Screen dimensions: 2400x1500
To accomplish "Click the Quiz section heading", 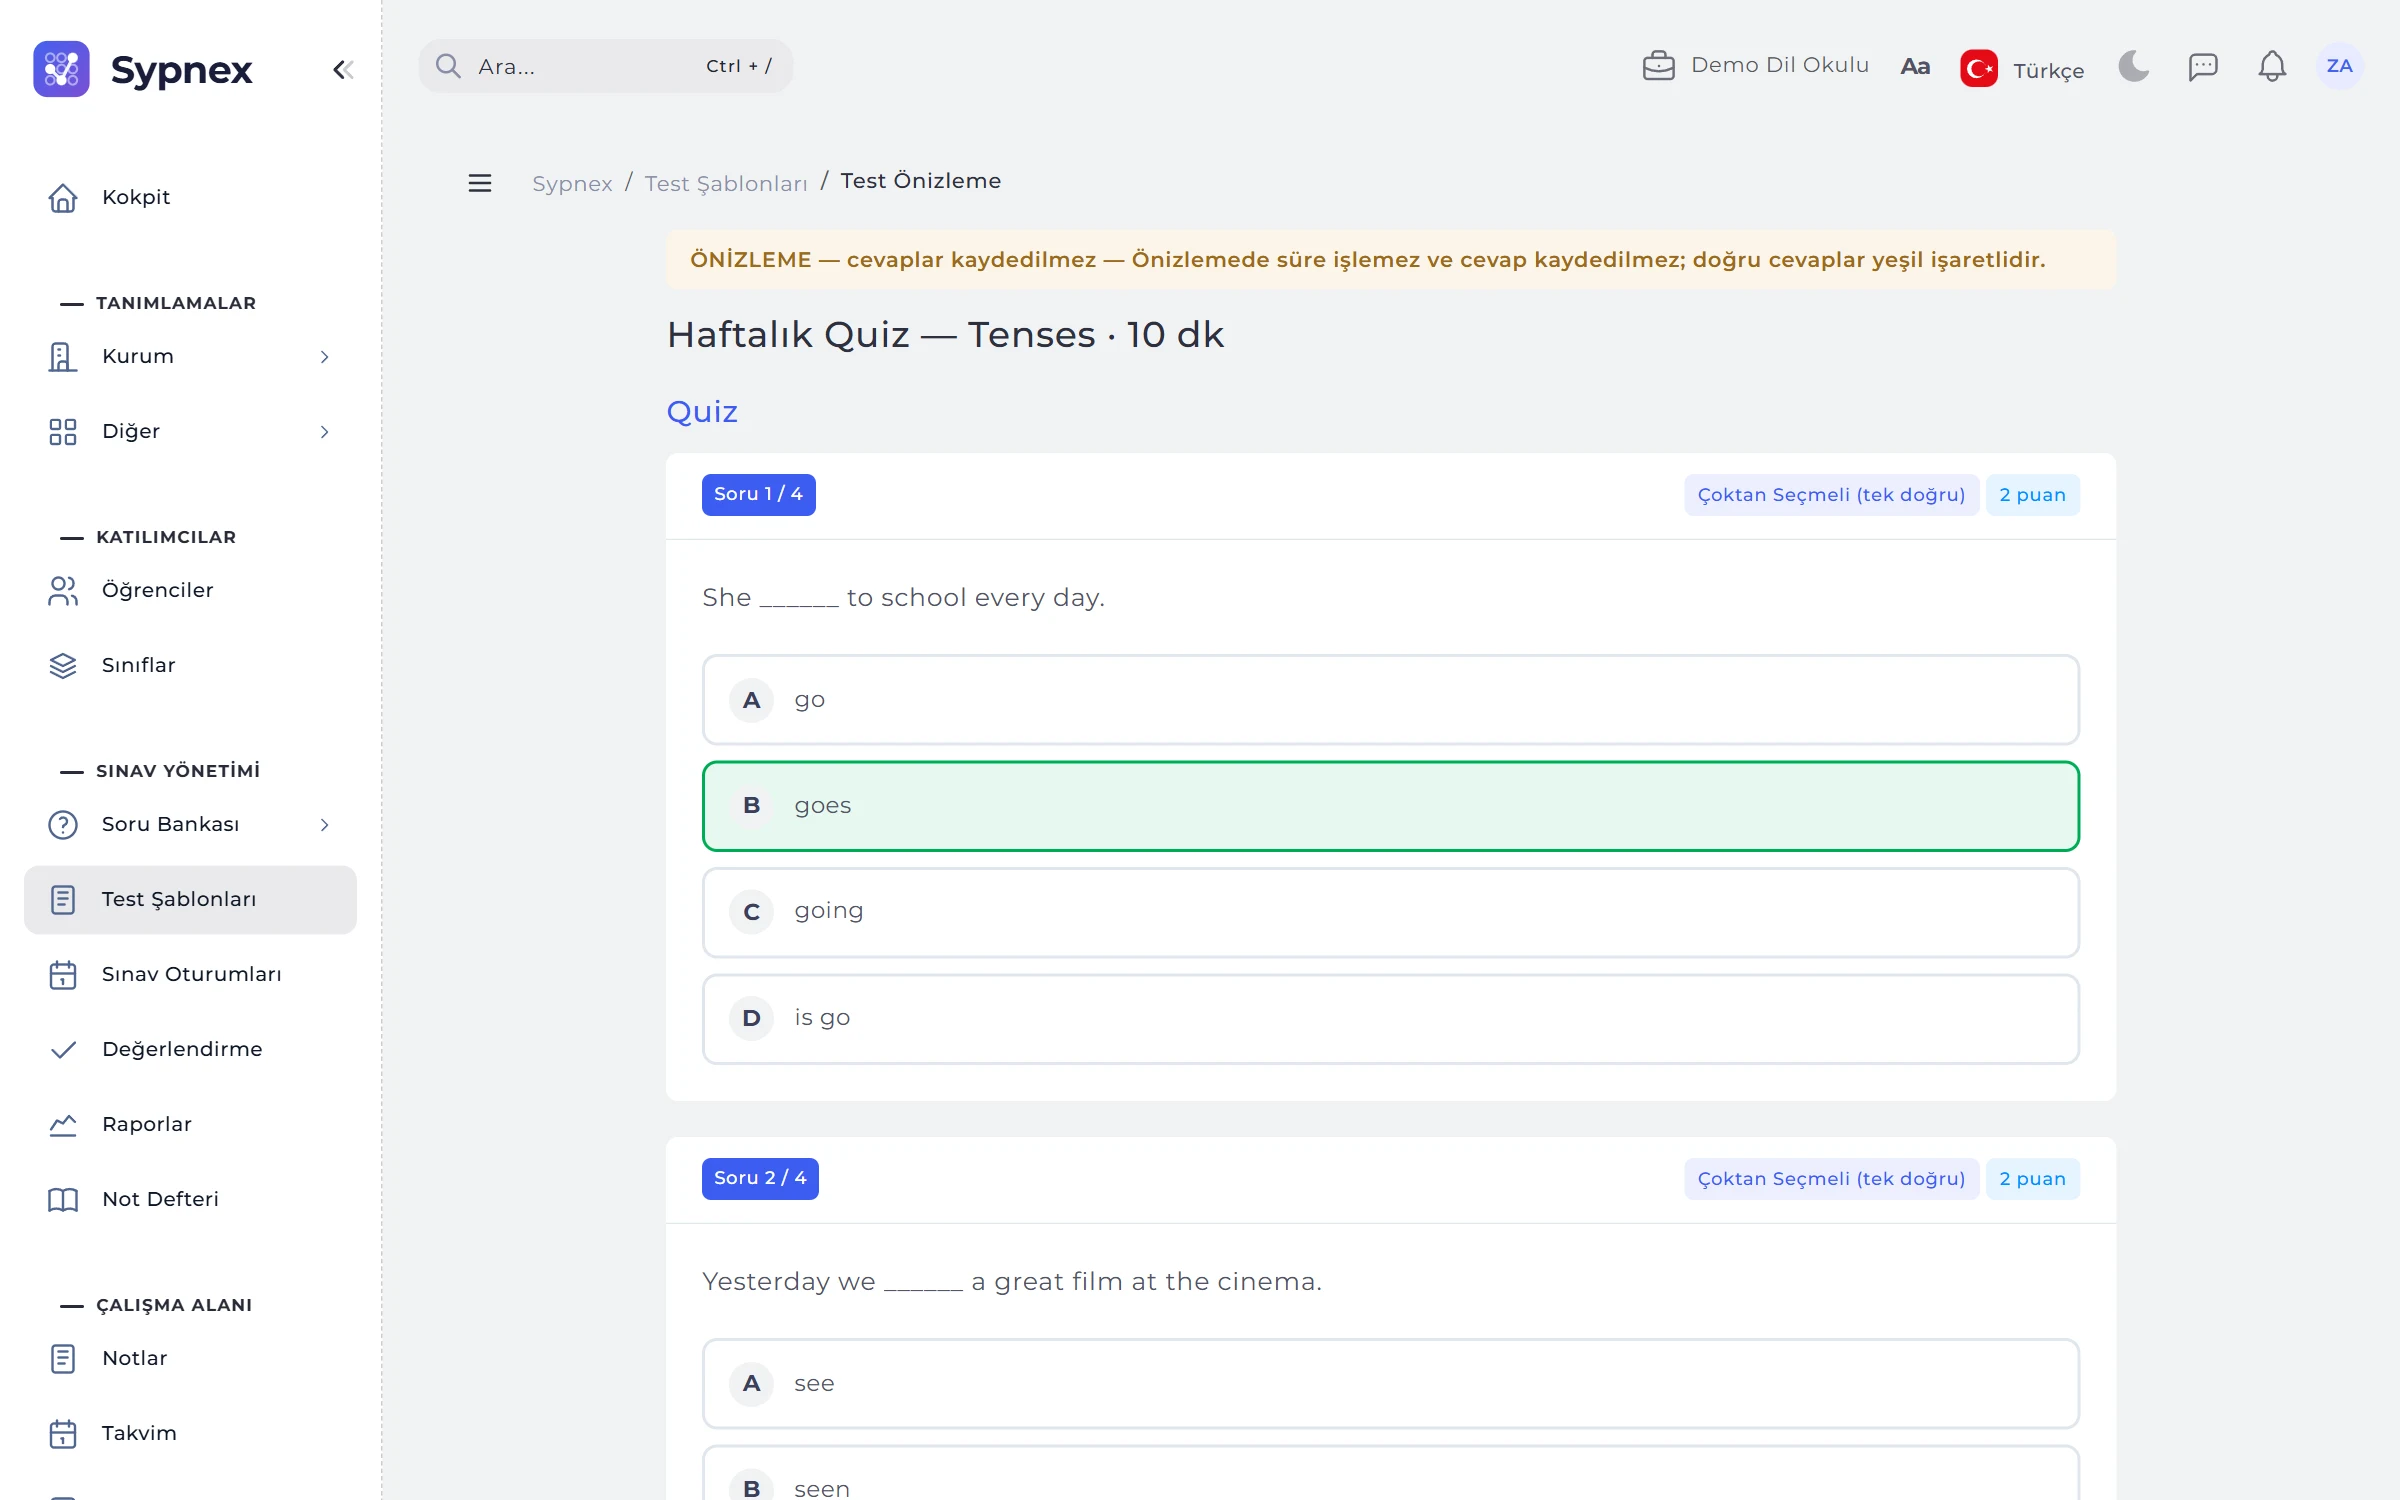I will (702, 411).
